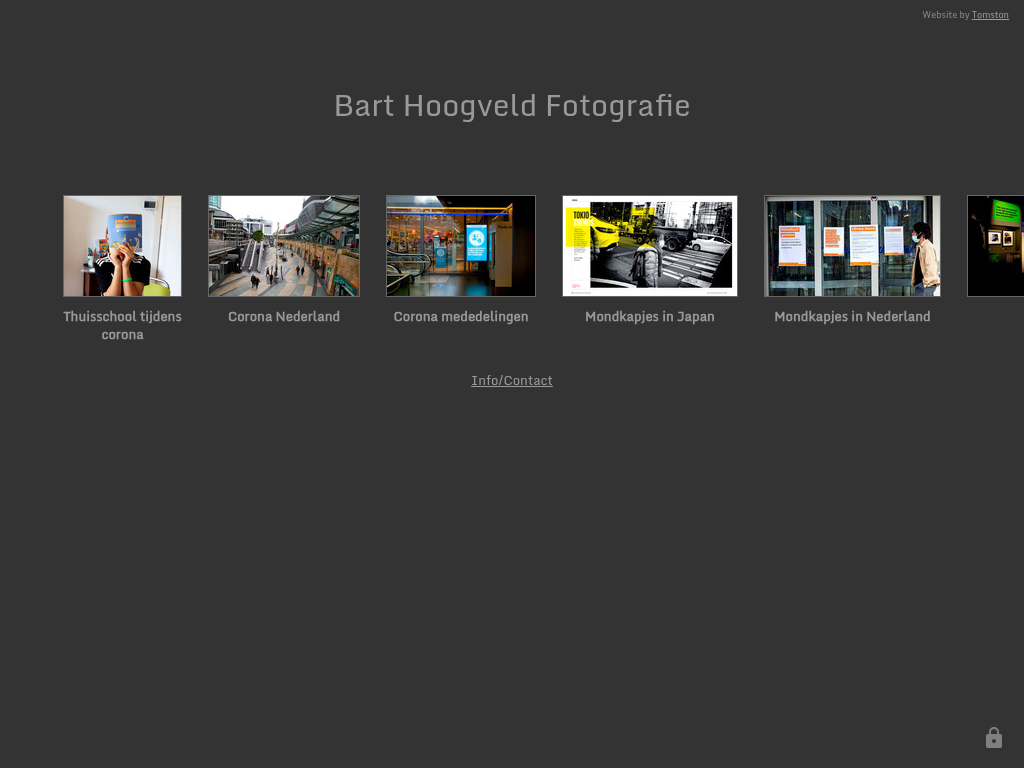The height and width of the screenshot is (768, 1024).
Task: Click the masked man in Nederland photo
Action: pos(925,258)
